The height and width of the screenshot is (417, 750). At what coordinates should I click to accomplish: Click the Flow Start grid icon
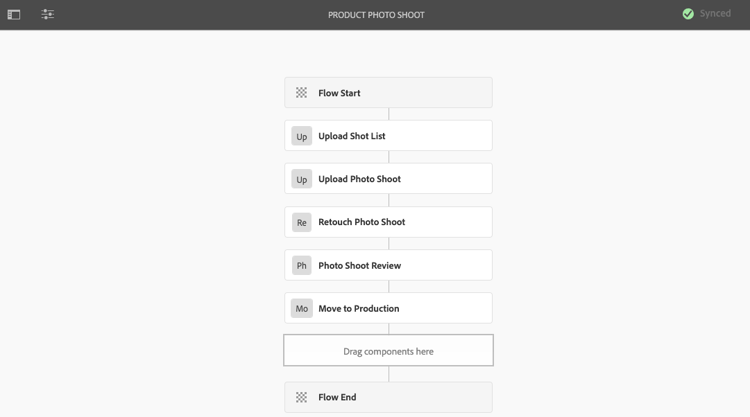(301, 93)
